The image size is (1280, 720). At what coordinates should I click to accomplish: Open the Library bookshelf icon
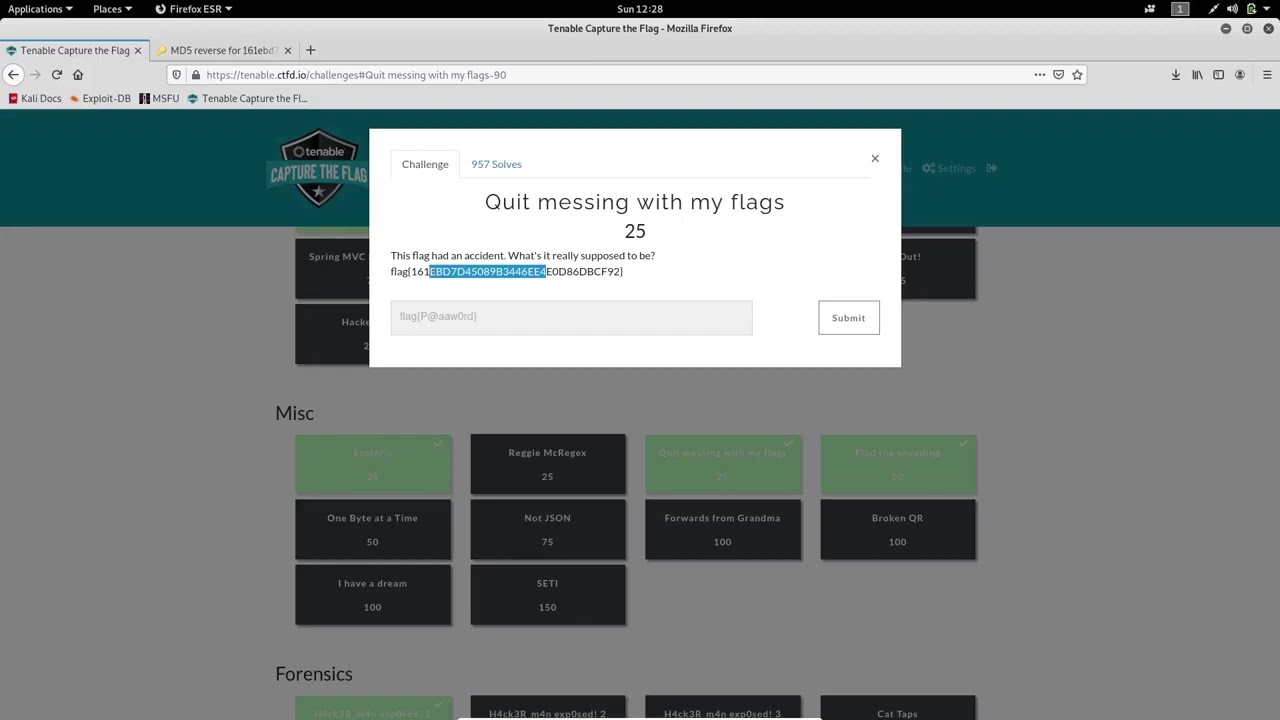pyautogui.click(x=1197, y=75)
